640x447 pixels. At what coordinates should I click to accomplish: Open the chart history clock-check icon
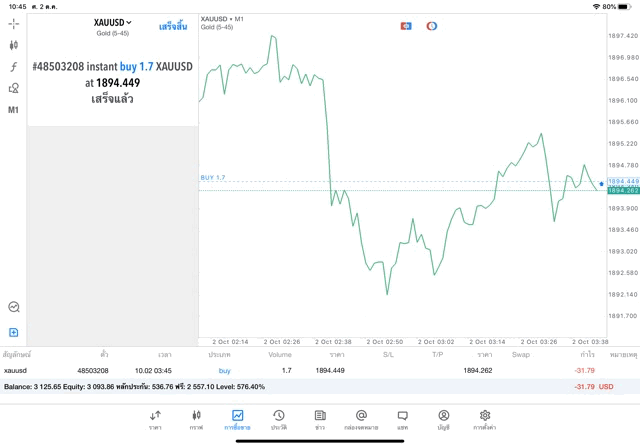click(14, 307)
